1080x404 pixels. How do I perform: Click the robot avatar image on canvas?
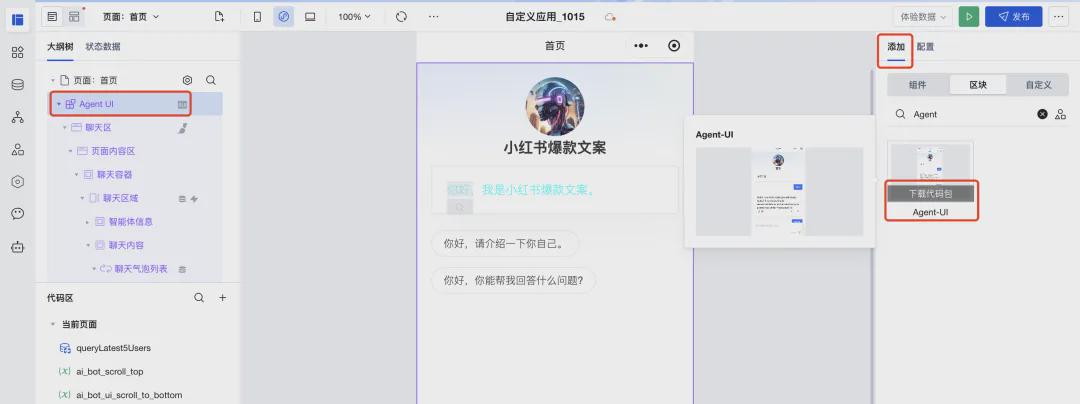[554, 106]
